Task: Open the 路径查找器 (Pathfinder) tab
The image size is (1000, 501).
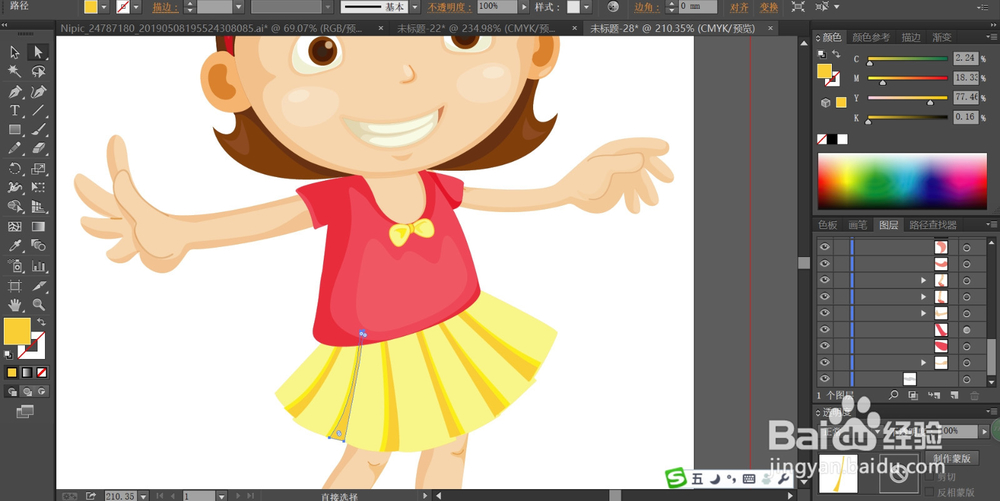Action: pos(932,225)
